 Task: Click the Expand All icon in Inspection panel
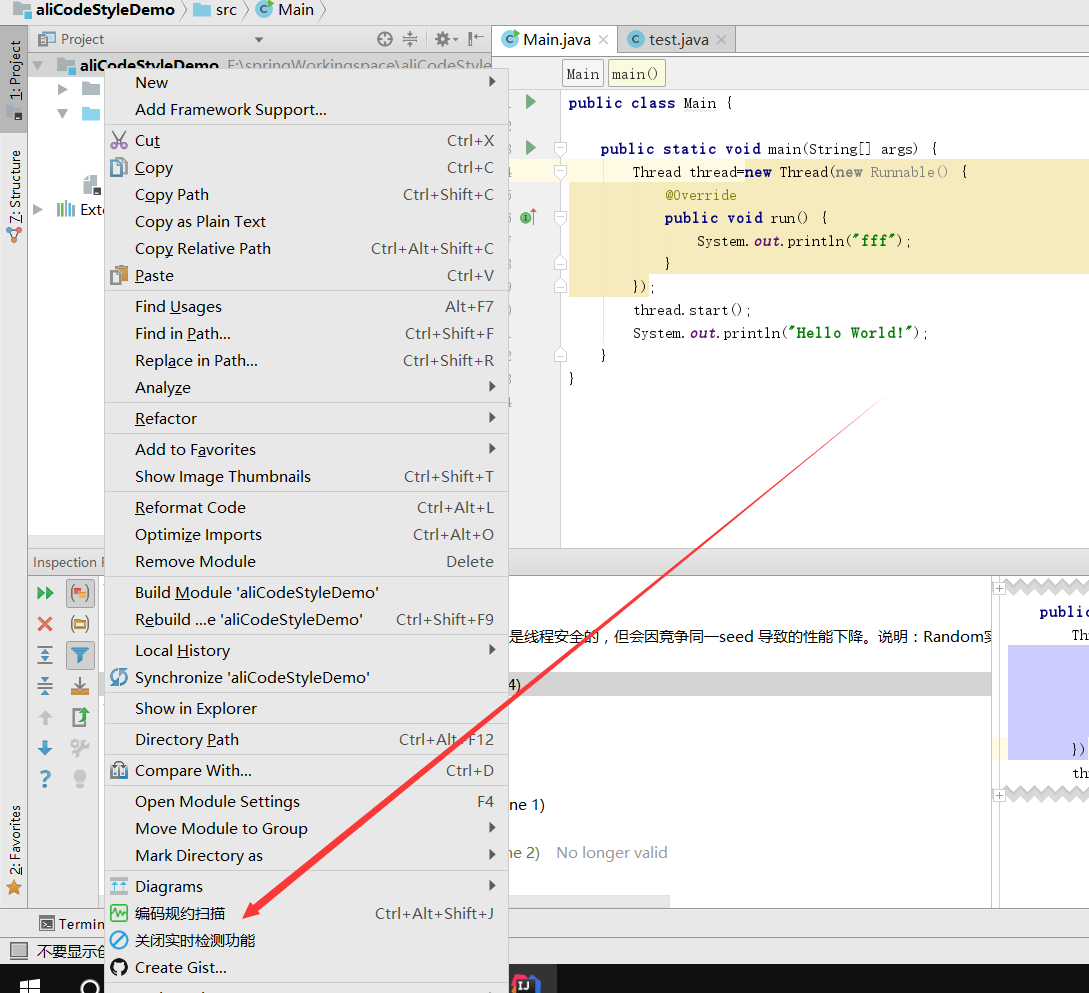pos(45,655)
